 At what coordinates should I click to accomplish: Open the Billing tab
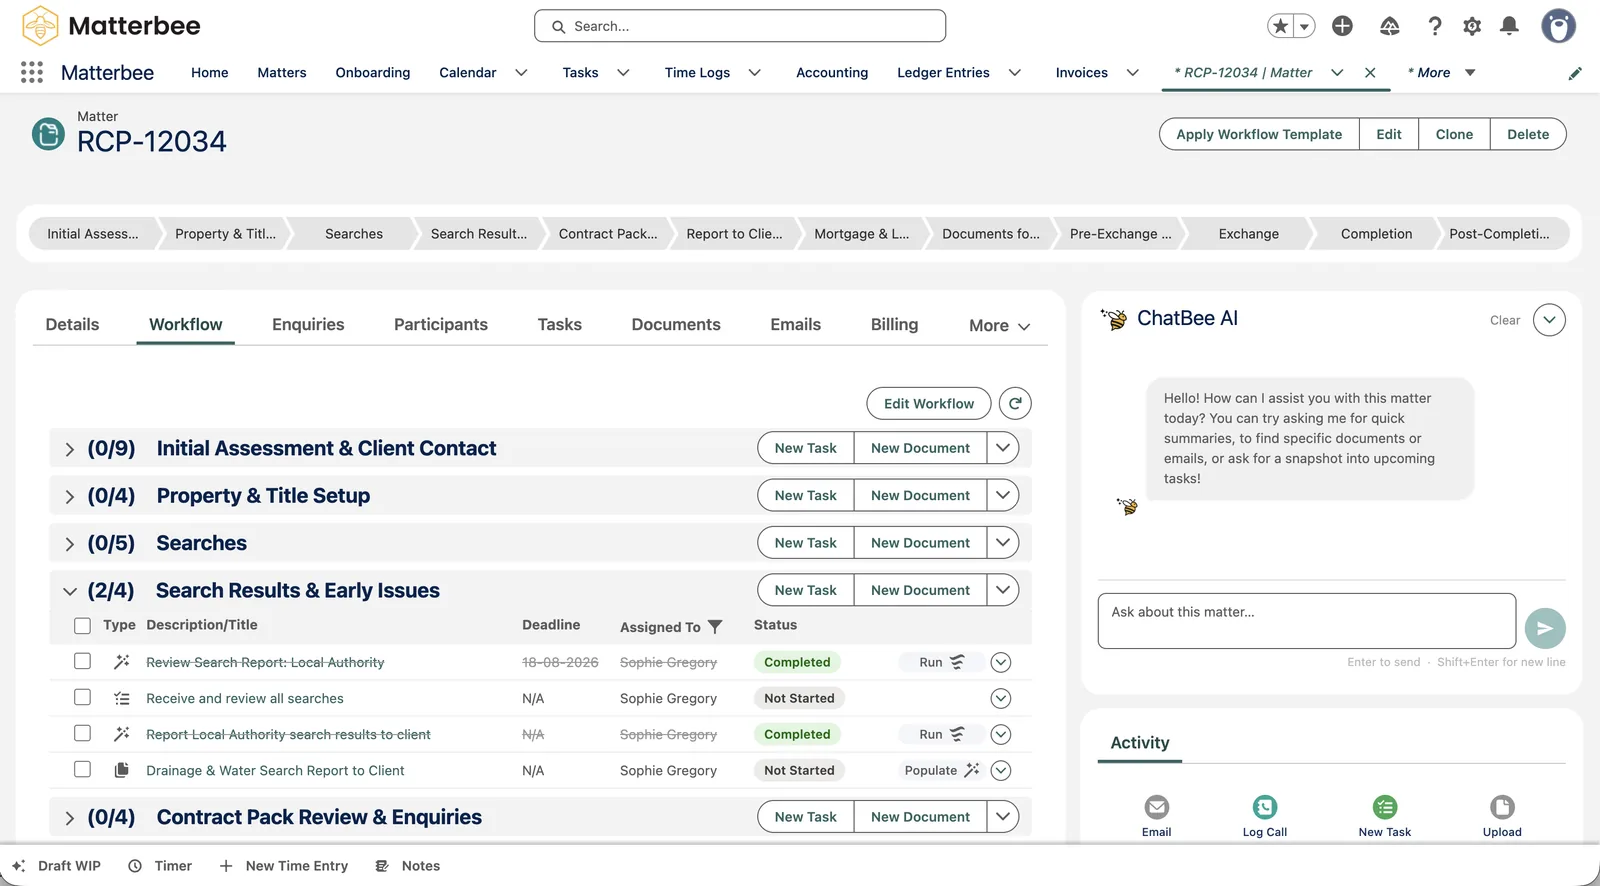tap(894, 324)
